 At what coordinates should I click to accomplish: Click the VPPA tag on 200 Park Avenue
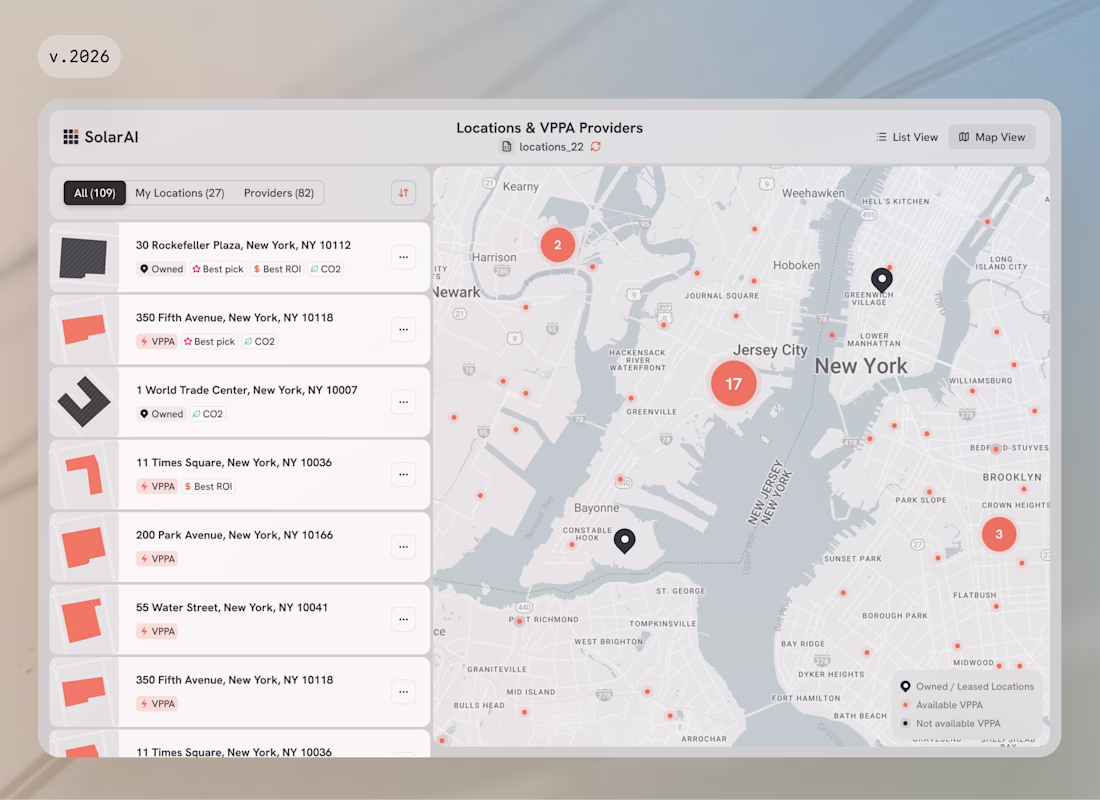coord(157,559)
